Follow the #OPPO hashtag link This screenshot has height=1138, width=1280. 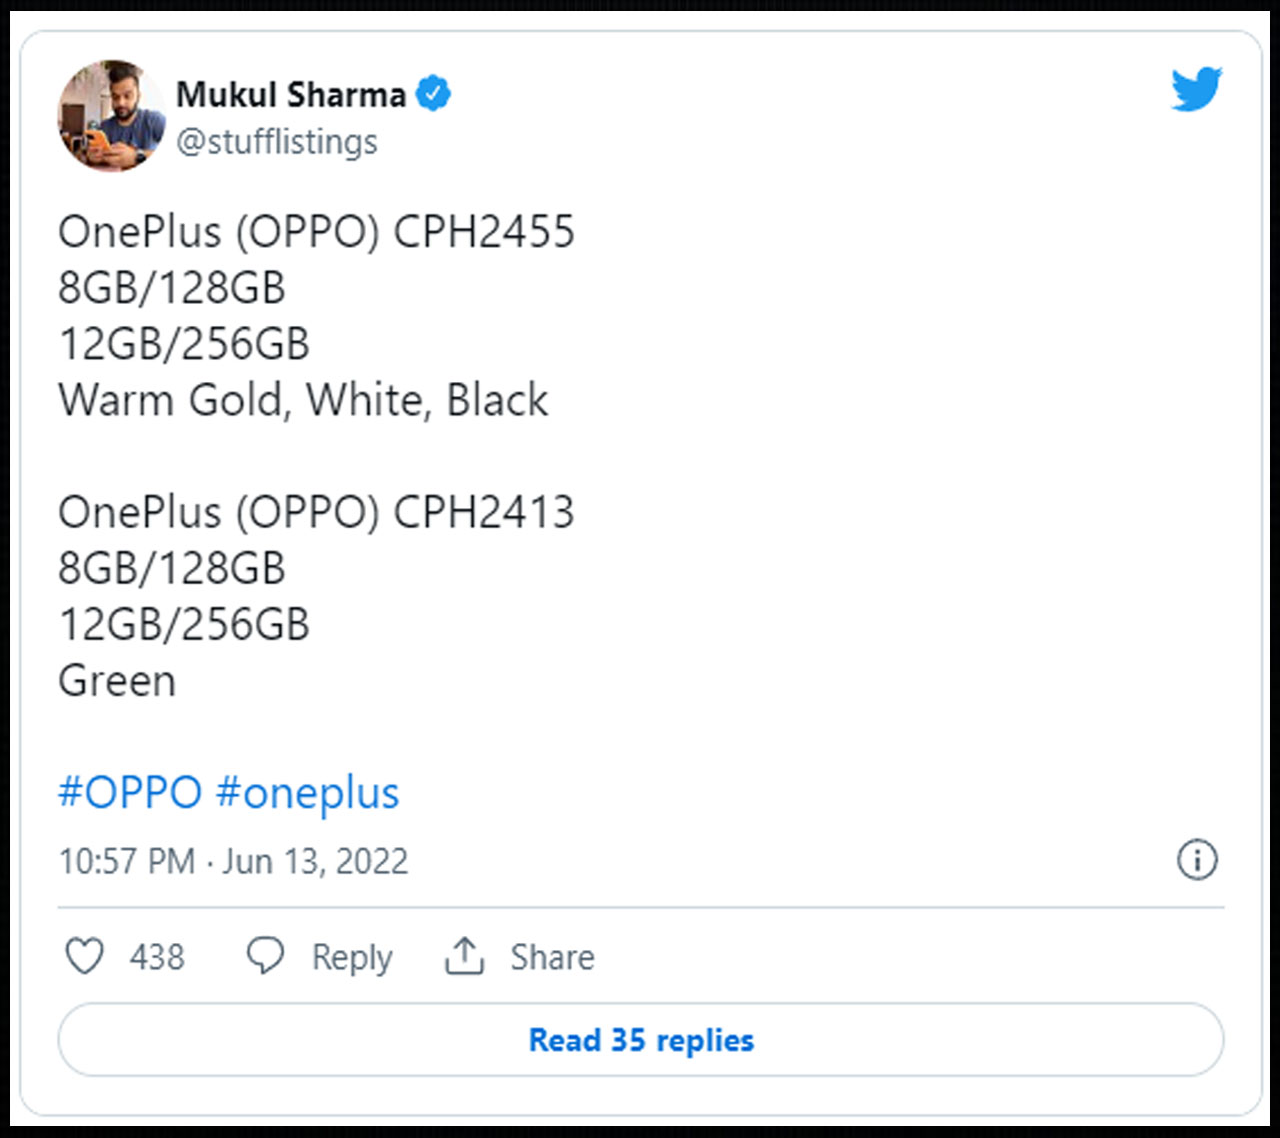click(130, 793)
